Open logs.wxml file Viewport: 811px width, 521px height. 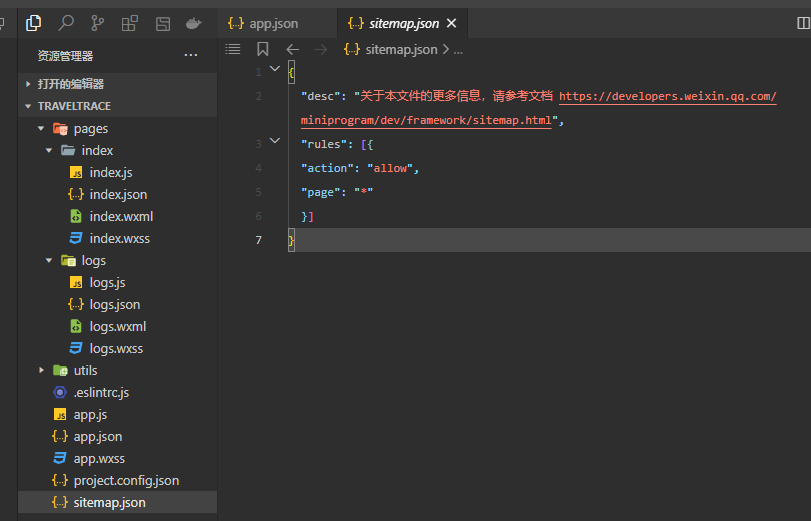pyautogui.click(x=117, y=326)
